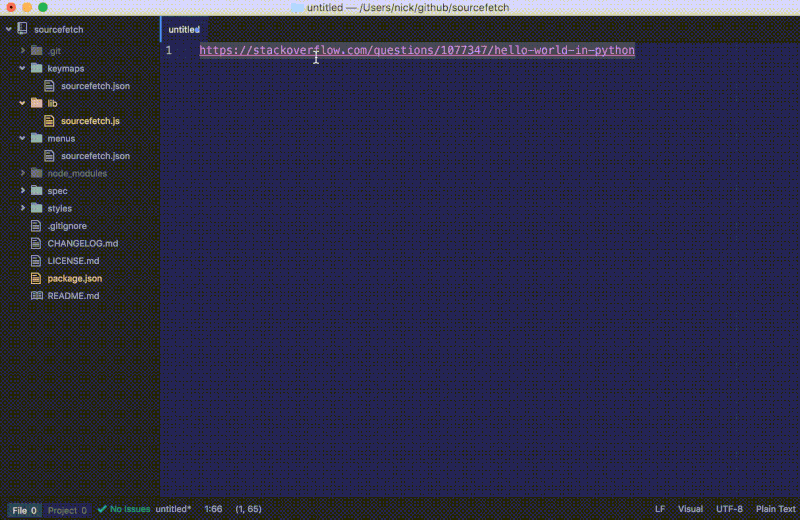Image resolution: width=800 pixels, height=520 pixels.
Task: Switch linter scope to Project 0
Action: click(x=67, y=510)
